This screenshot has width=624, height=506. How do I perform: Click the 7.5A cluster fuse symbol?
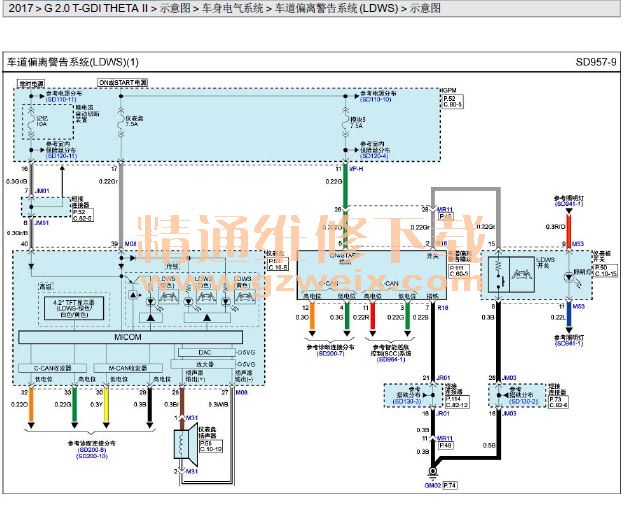[121, 121]
